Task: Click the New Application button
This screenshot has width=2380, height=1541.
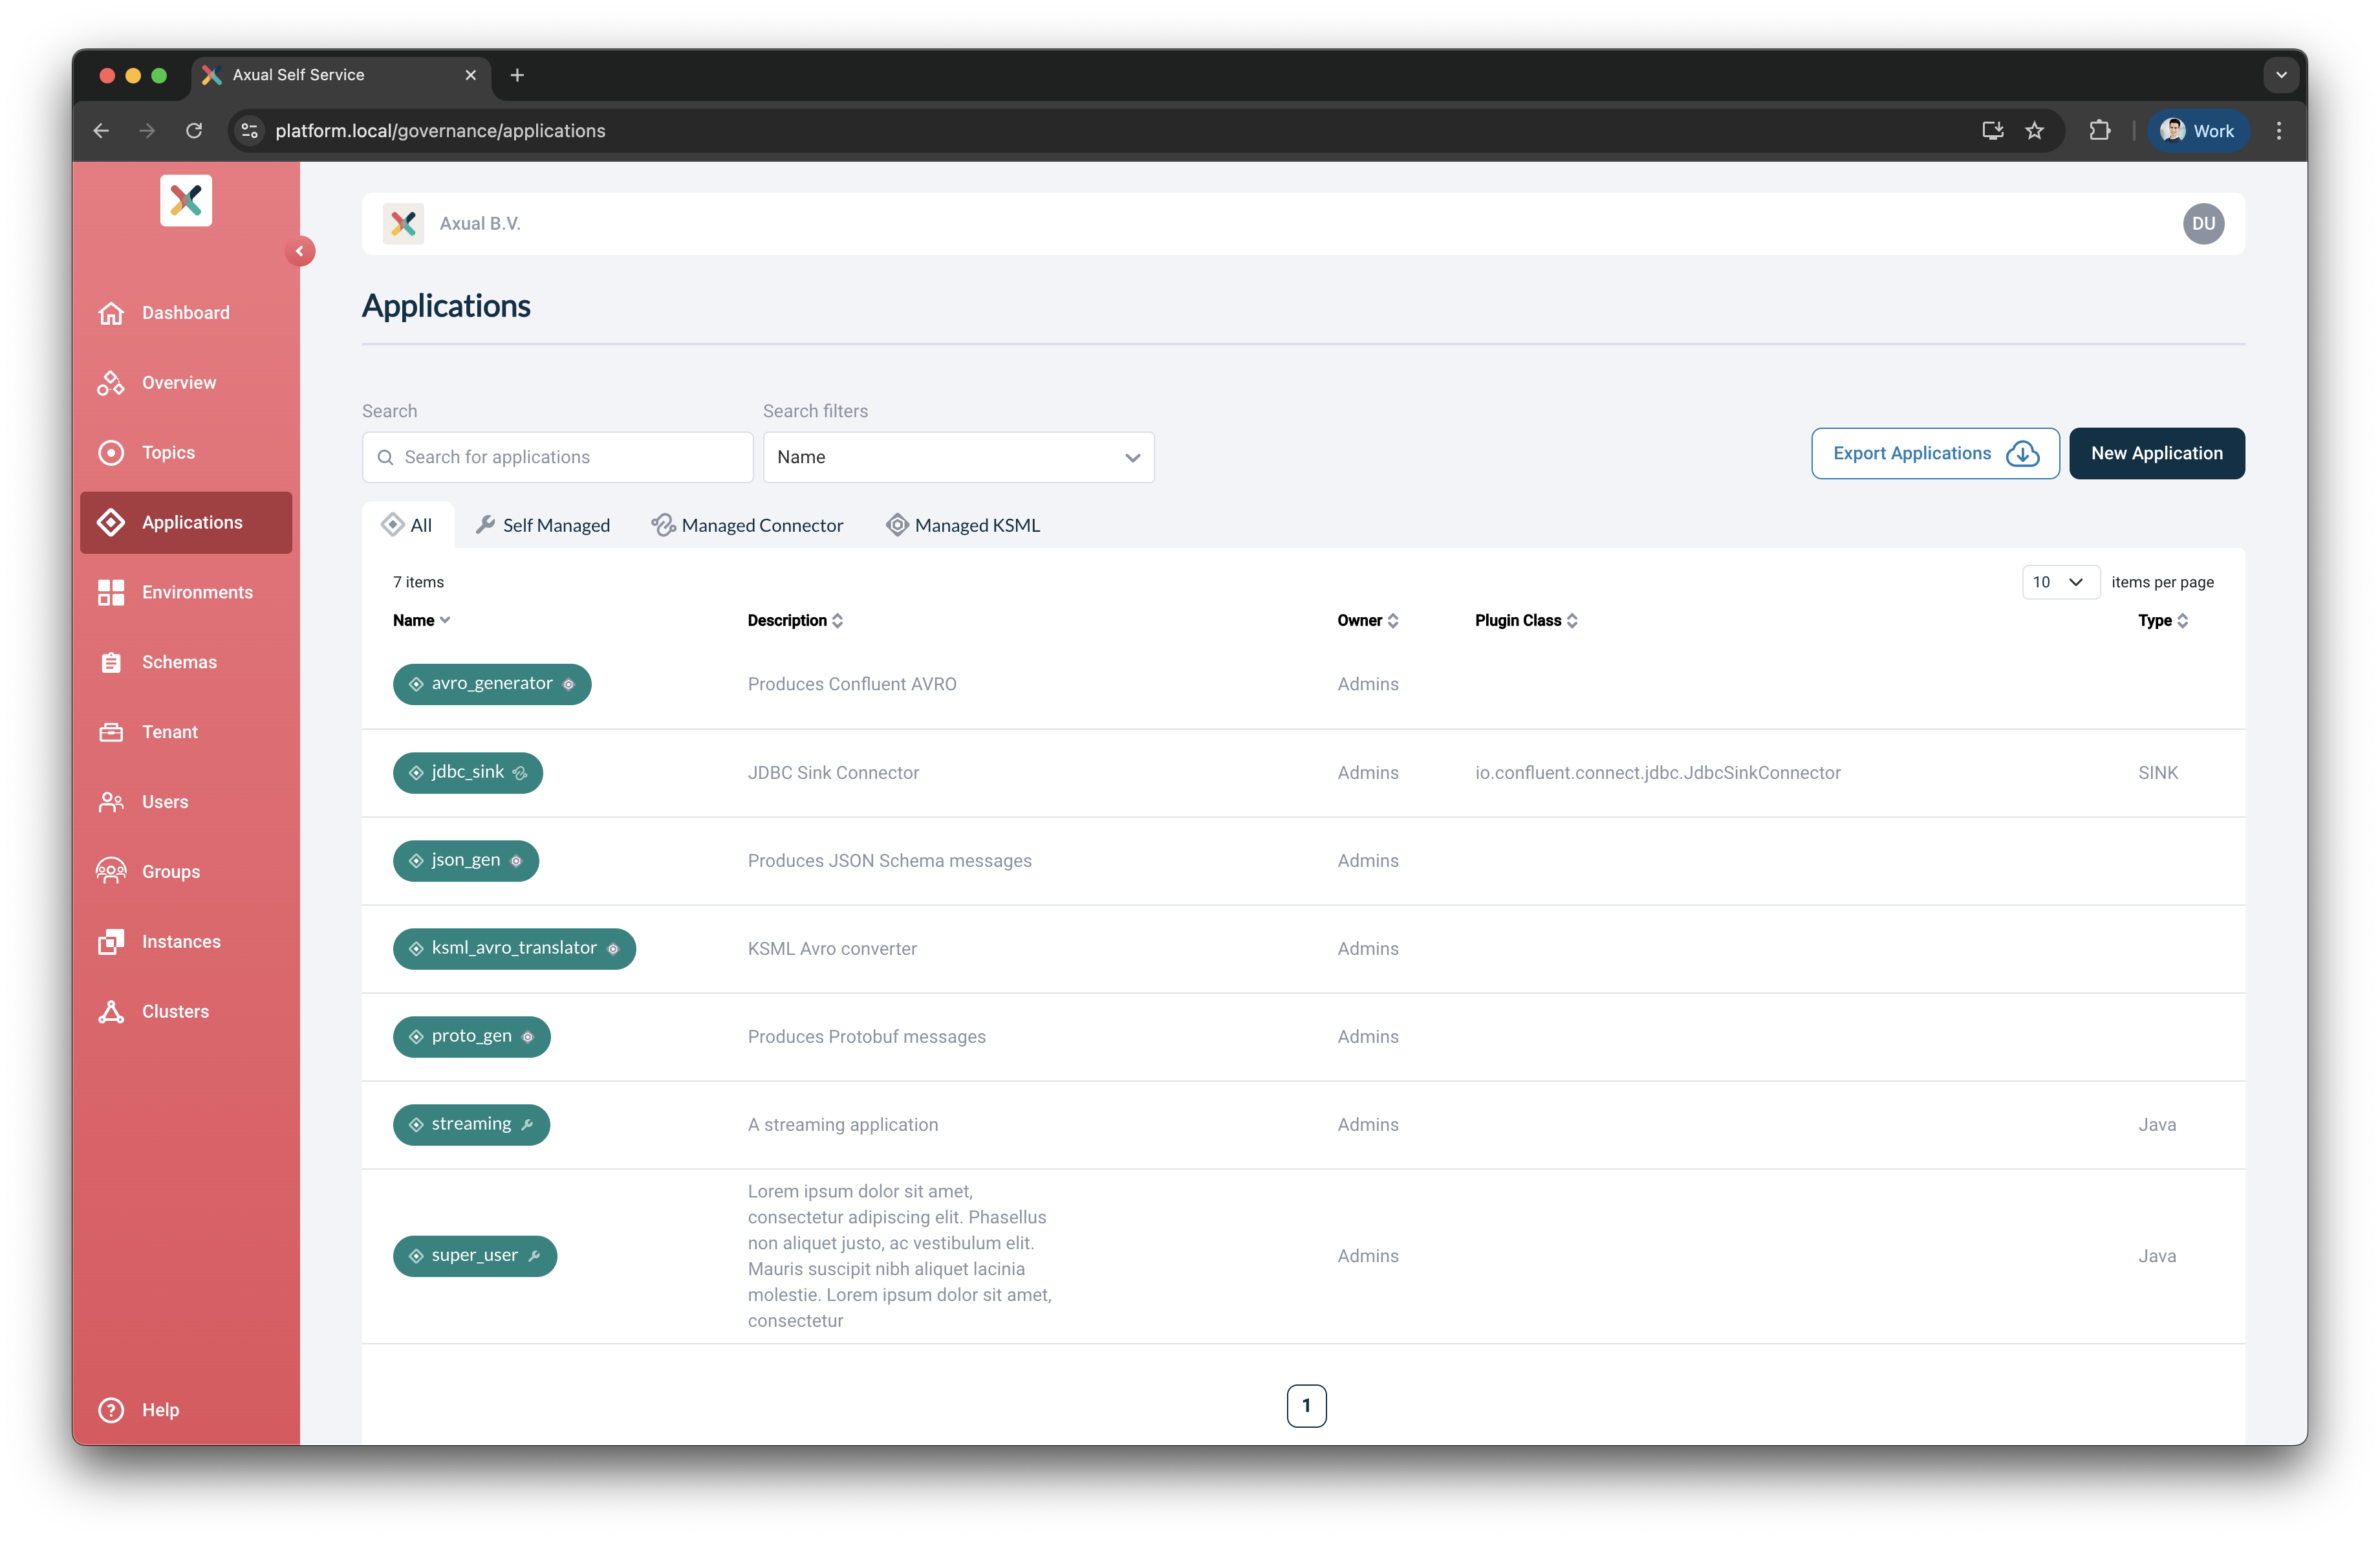Action: (2156, 453)
